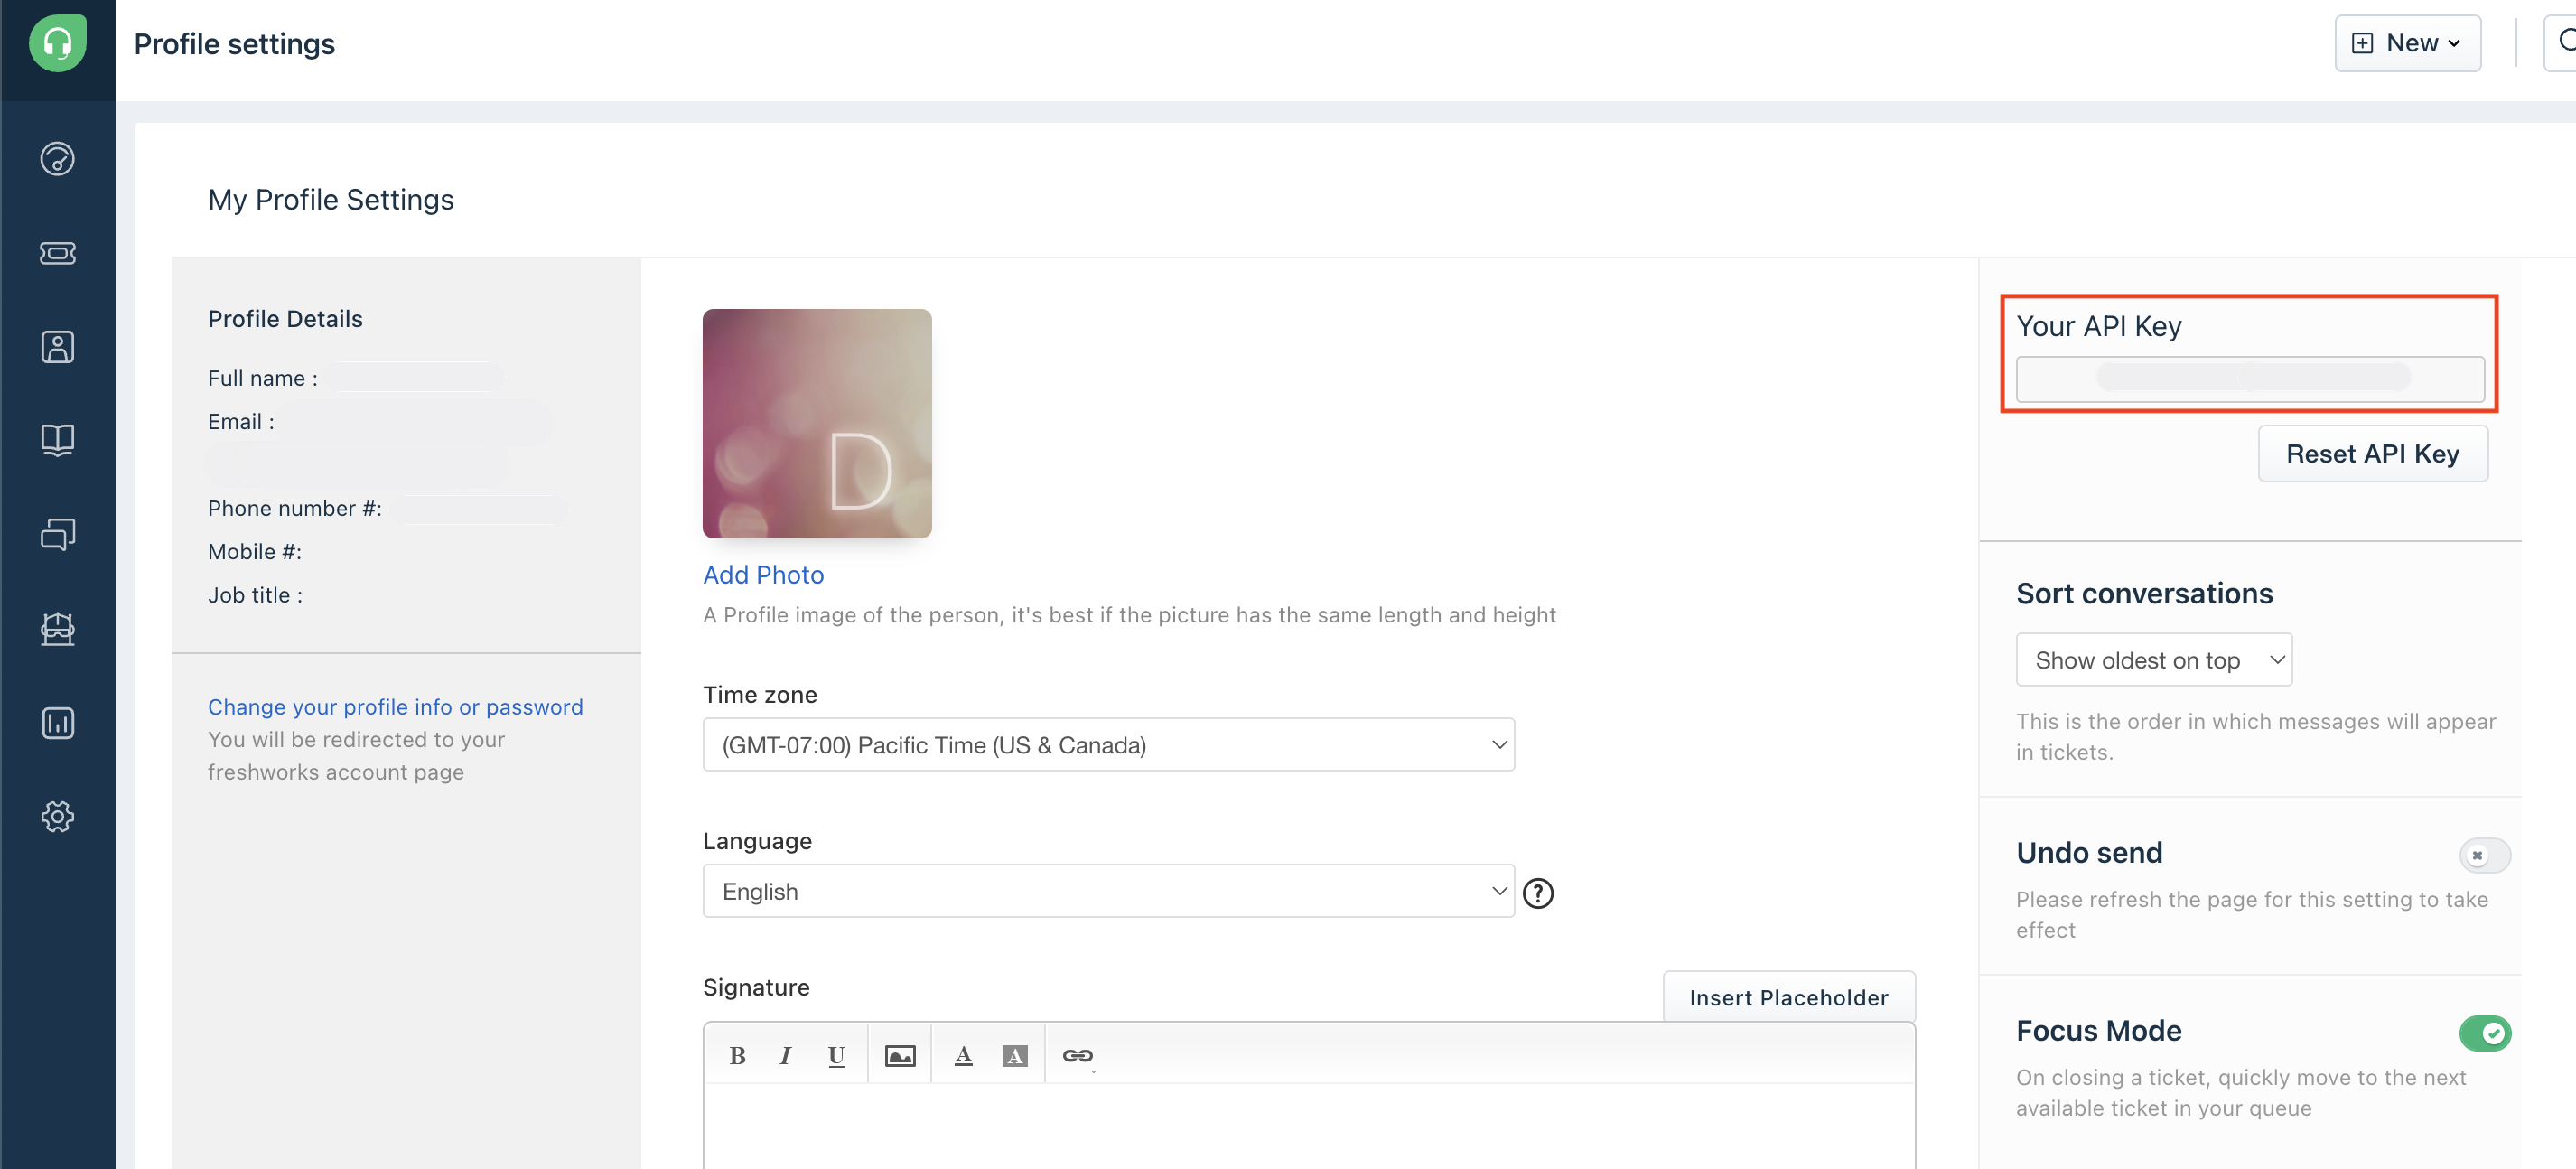Click Change your profile info or password
2576x1169 pixels.
(395, 707)
